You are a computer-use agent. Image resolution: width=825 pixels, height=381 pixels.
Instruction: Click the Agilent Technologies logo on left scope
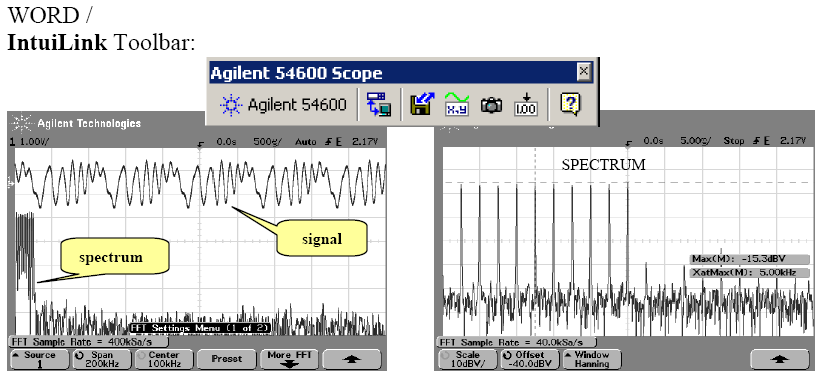[x=76, y=124]
